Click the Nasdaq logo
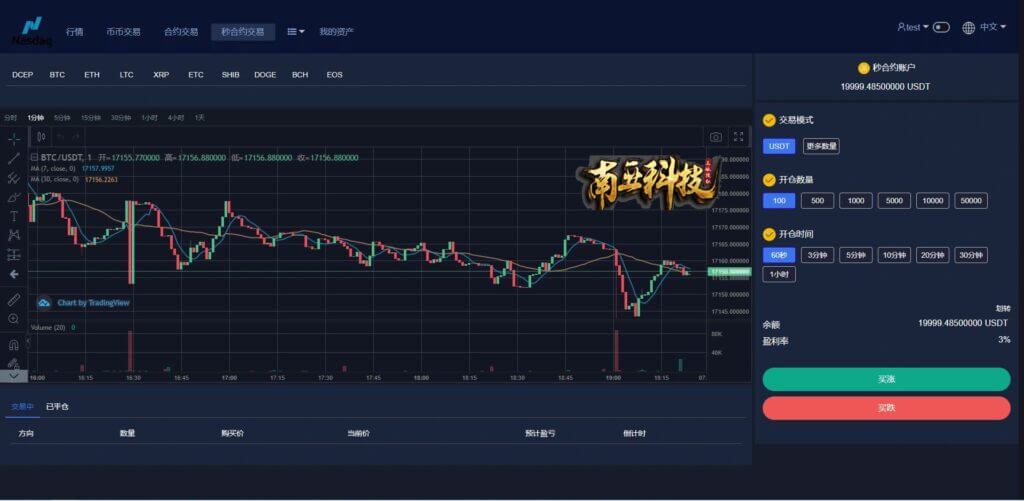Image resolution: width=1024 pixels, height=501 pixels. tap(31, 31)
